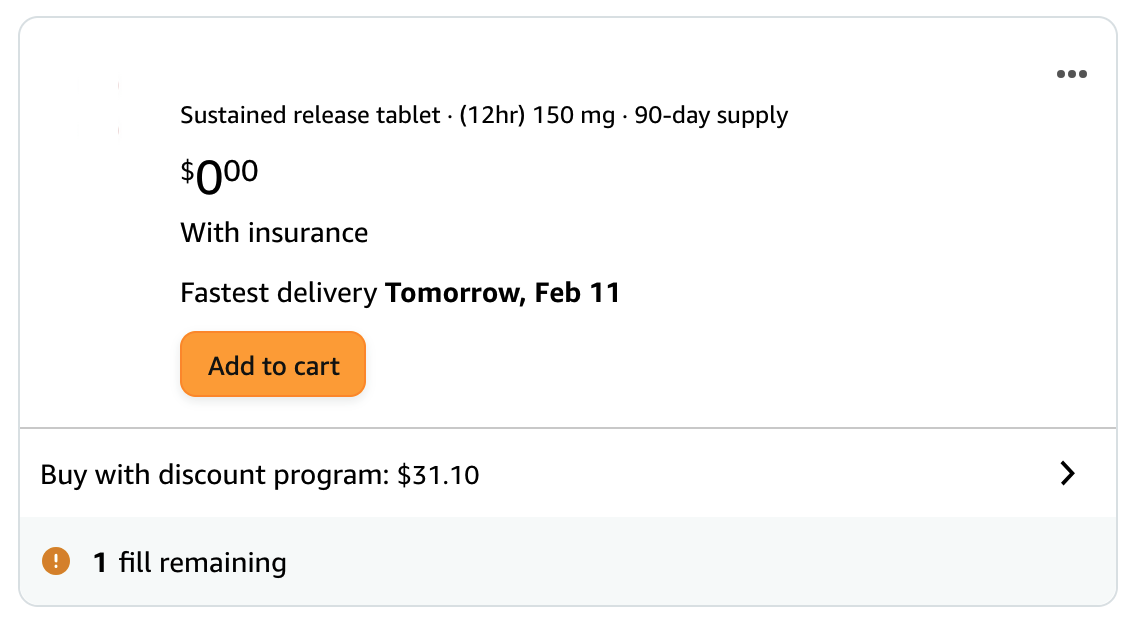Screen dimensions: 1138x624
Task: Click the medication image placeholder
Action: (x=119, y=108)
